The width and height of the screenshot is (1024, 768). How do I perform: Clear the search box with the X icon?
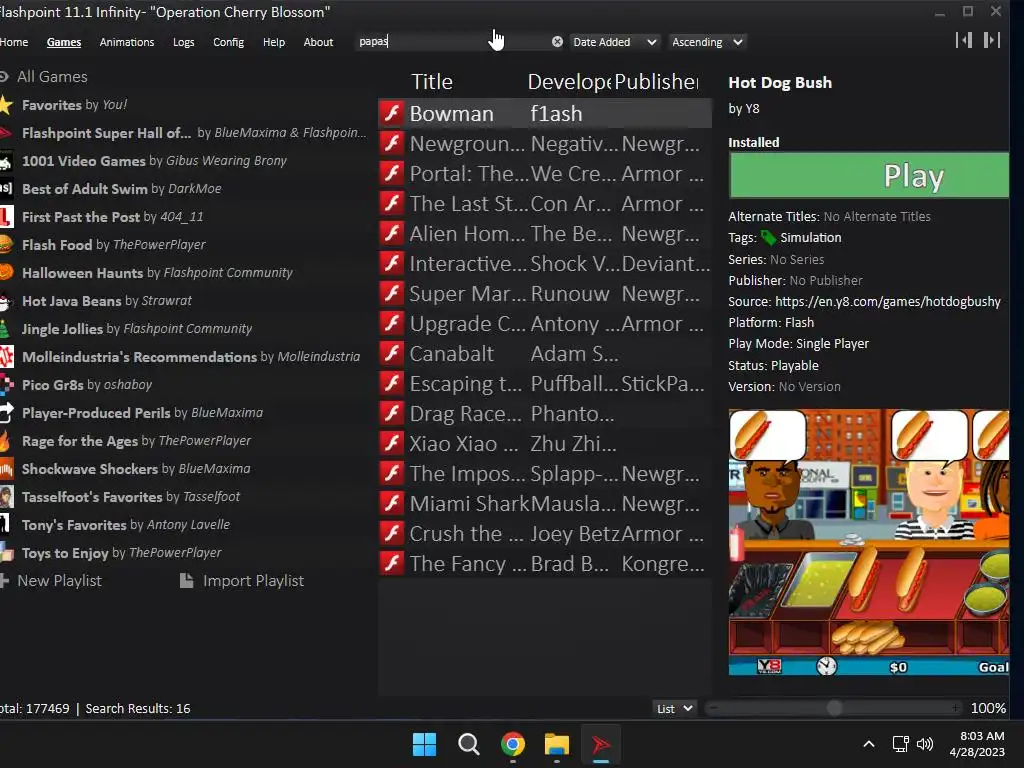pos(557,42)
